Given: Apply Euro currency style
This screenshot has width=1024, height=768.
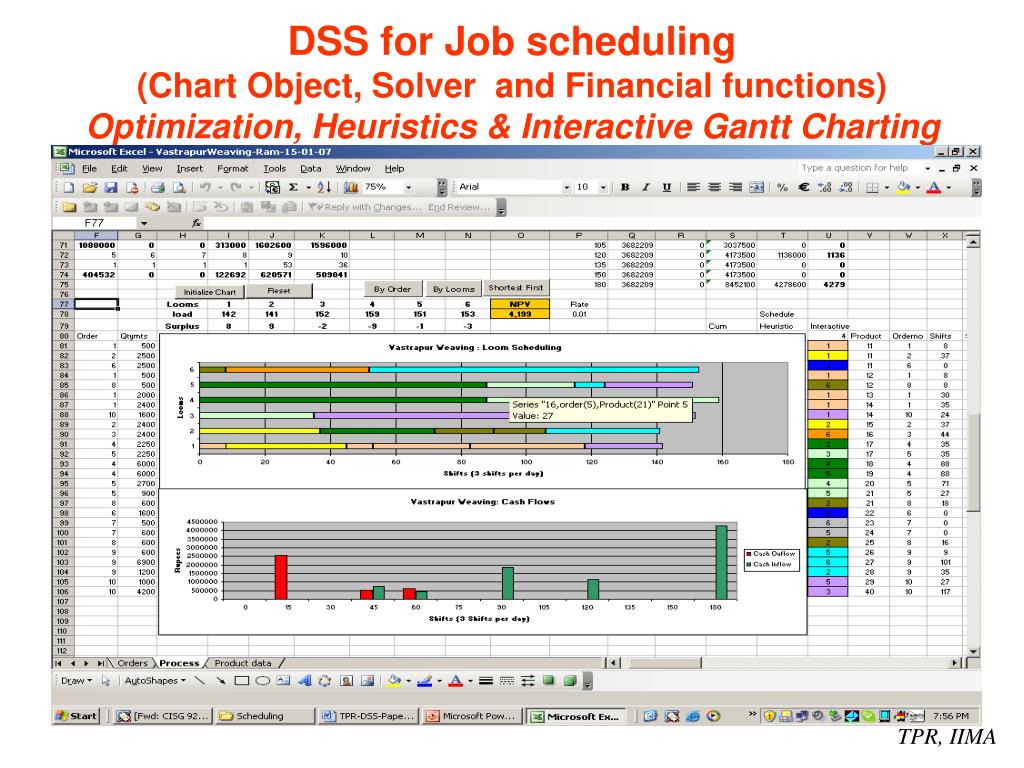Looking at the screenshot, I should [804, 187].
